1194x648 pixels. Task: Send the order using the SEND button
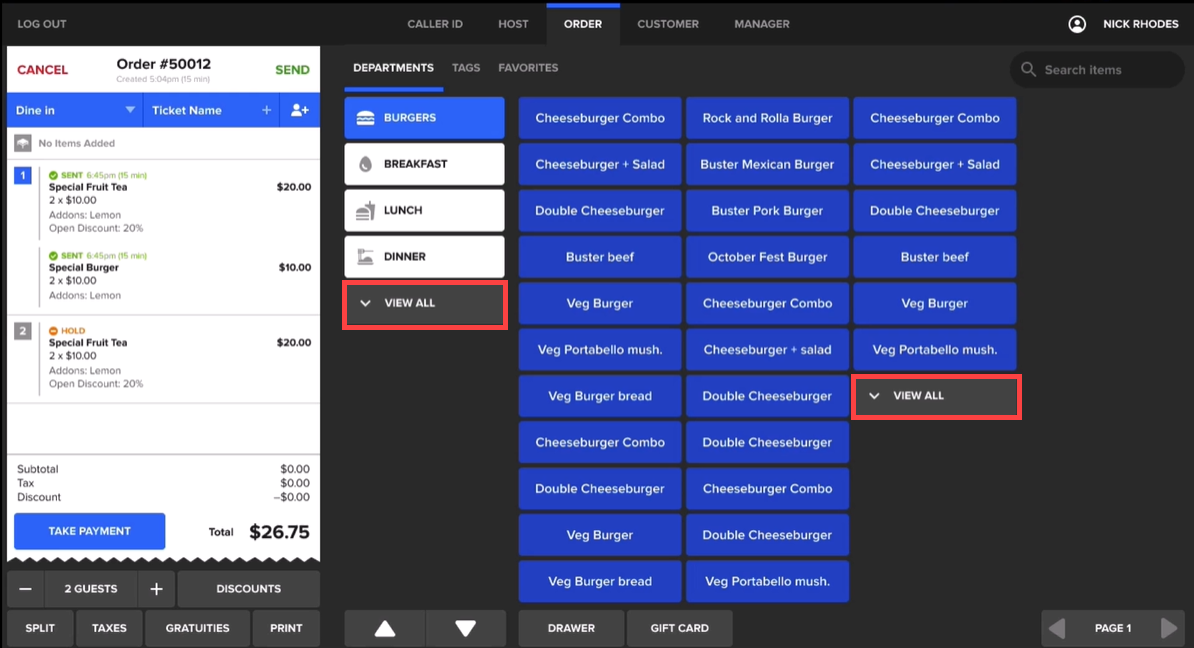tap(292, 70)
